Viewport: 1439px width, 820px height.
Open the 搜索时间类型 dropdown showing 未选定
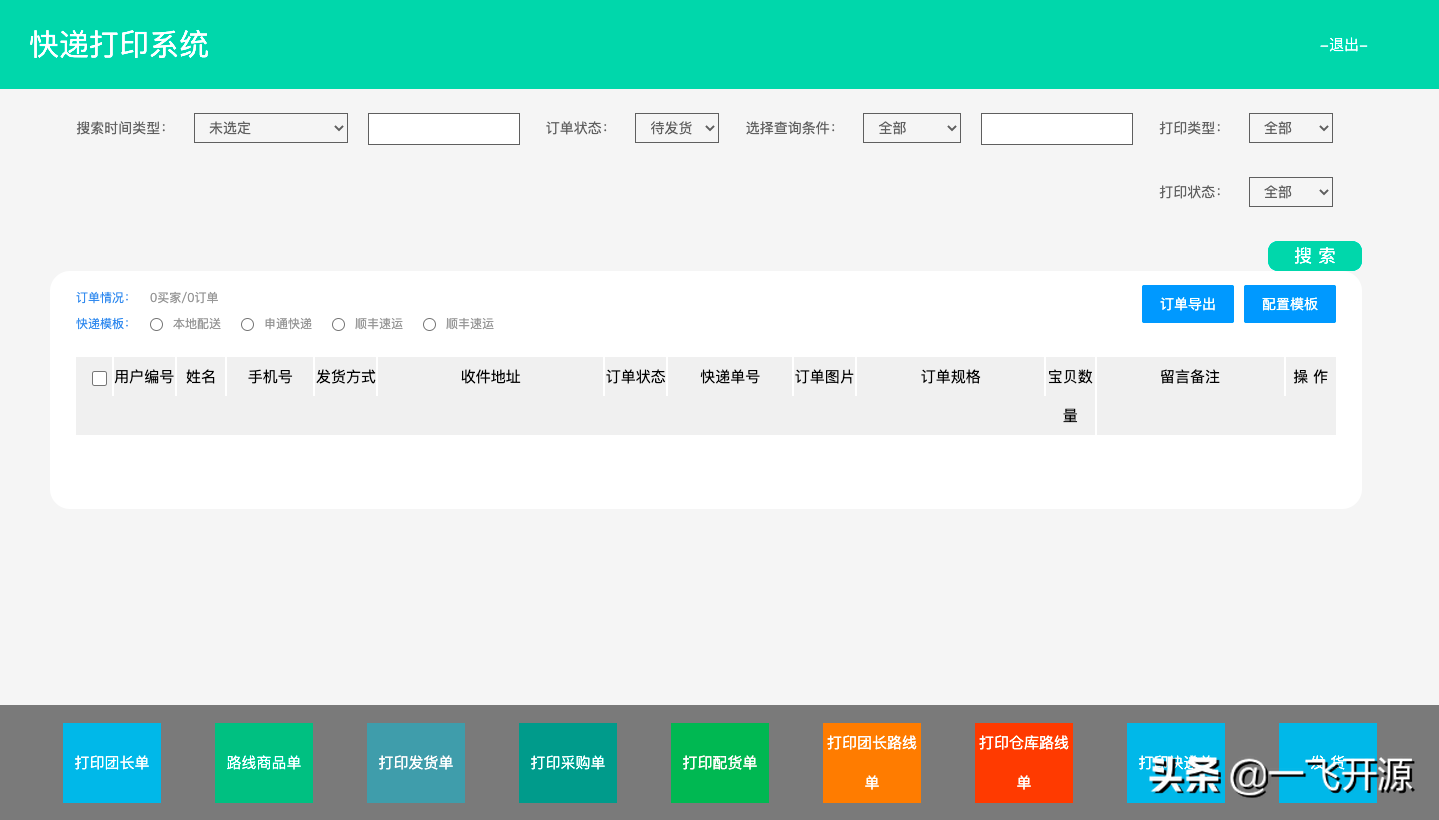(271, 128)
